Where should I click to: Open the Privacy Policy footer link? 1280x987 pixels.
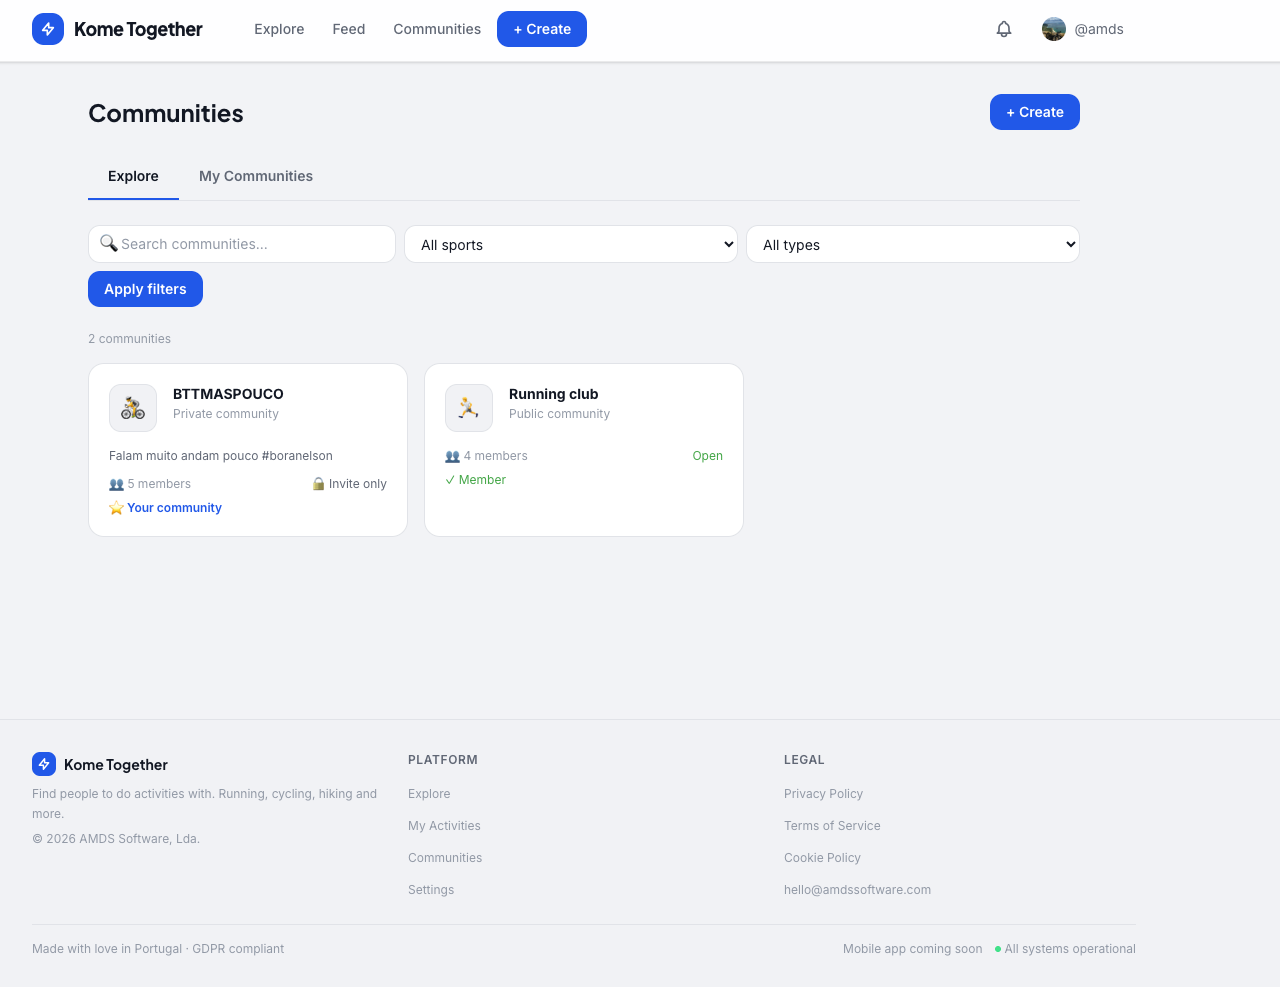823,794
